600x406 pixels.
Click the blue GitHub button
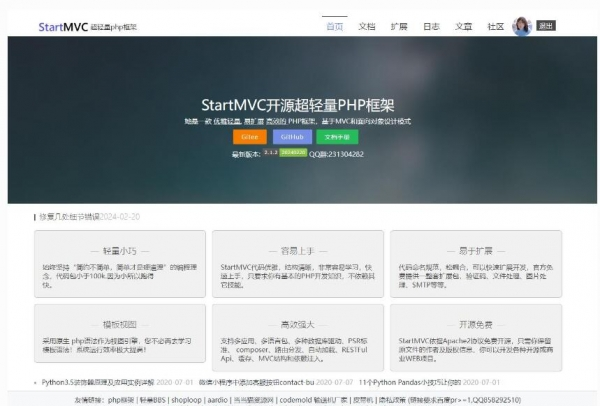pyautogui.click(x=292, y=137)
